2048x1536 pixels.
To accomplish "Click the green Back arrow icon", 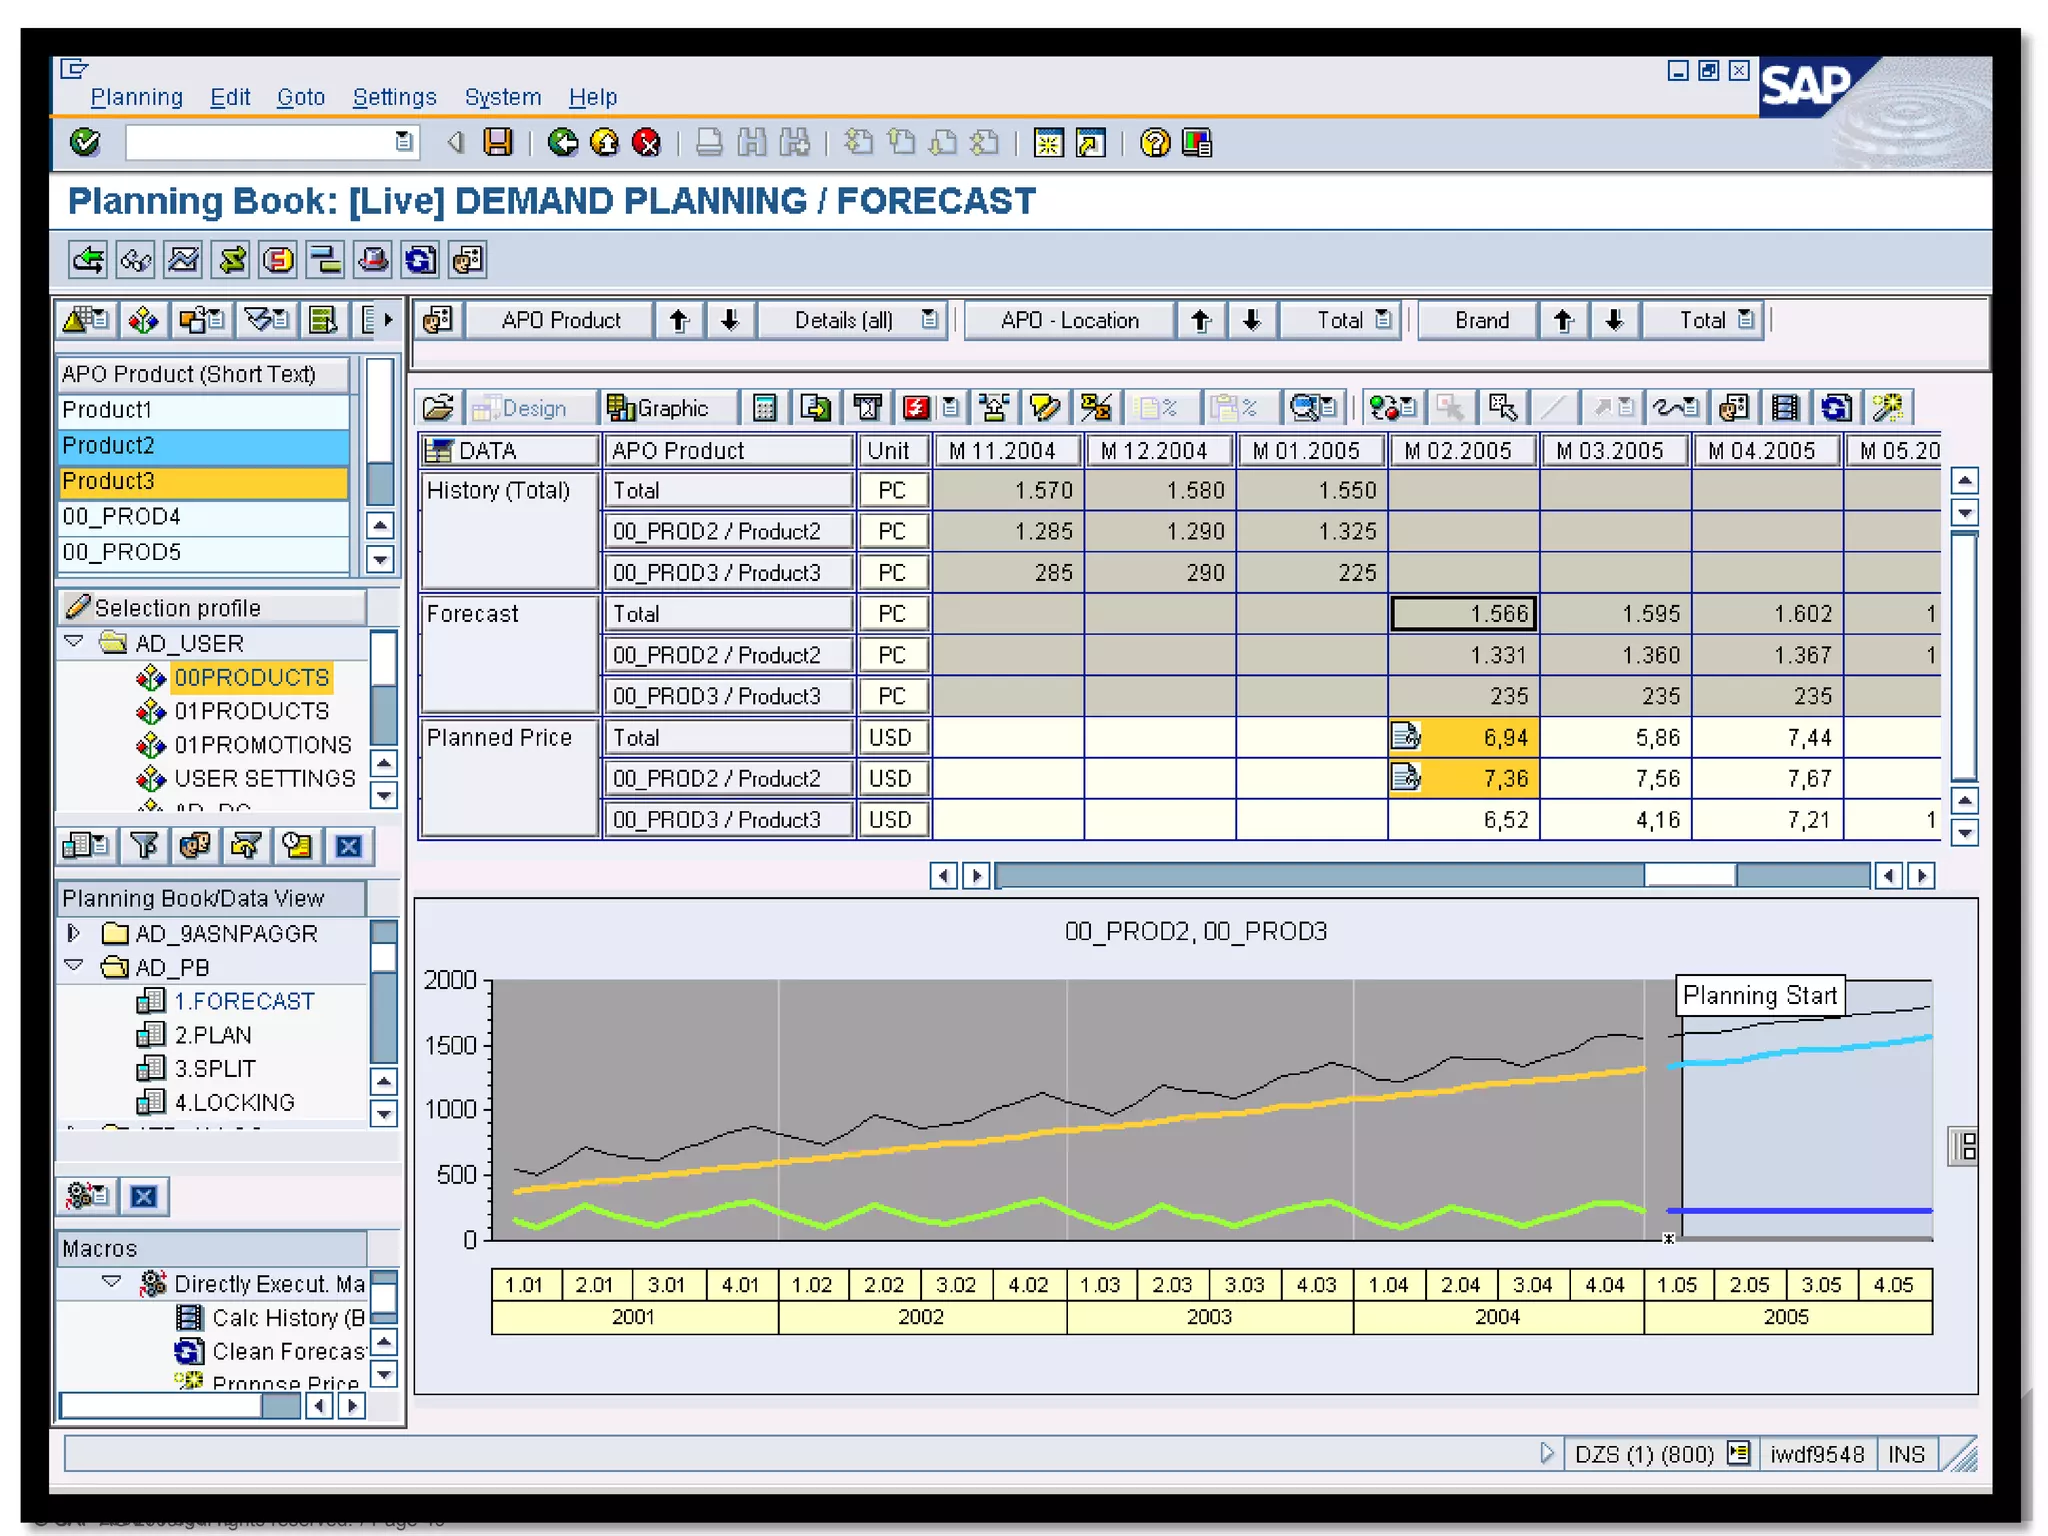I will 563,143.
